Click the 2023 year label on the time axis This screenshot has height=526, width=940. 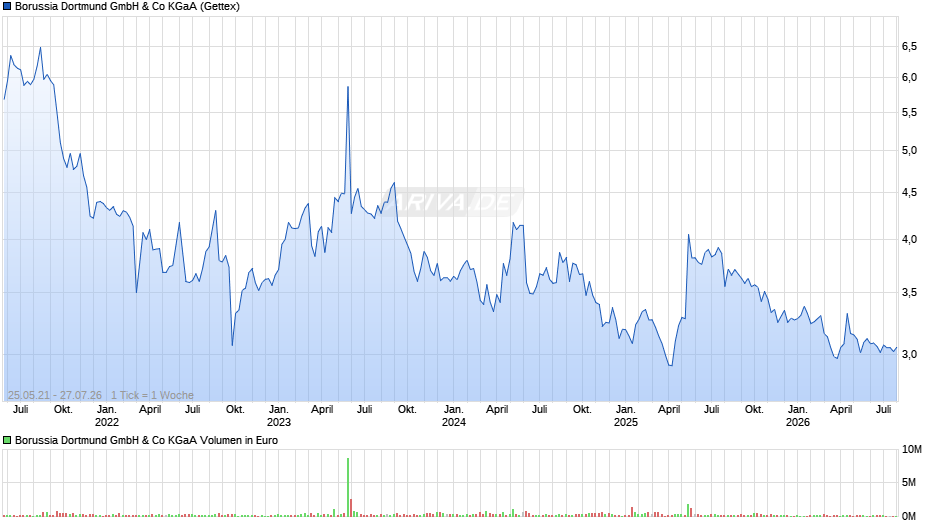(x=279, y=422)
